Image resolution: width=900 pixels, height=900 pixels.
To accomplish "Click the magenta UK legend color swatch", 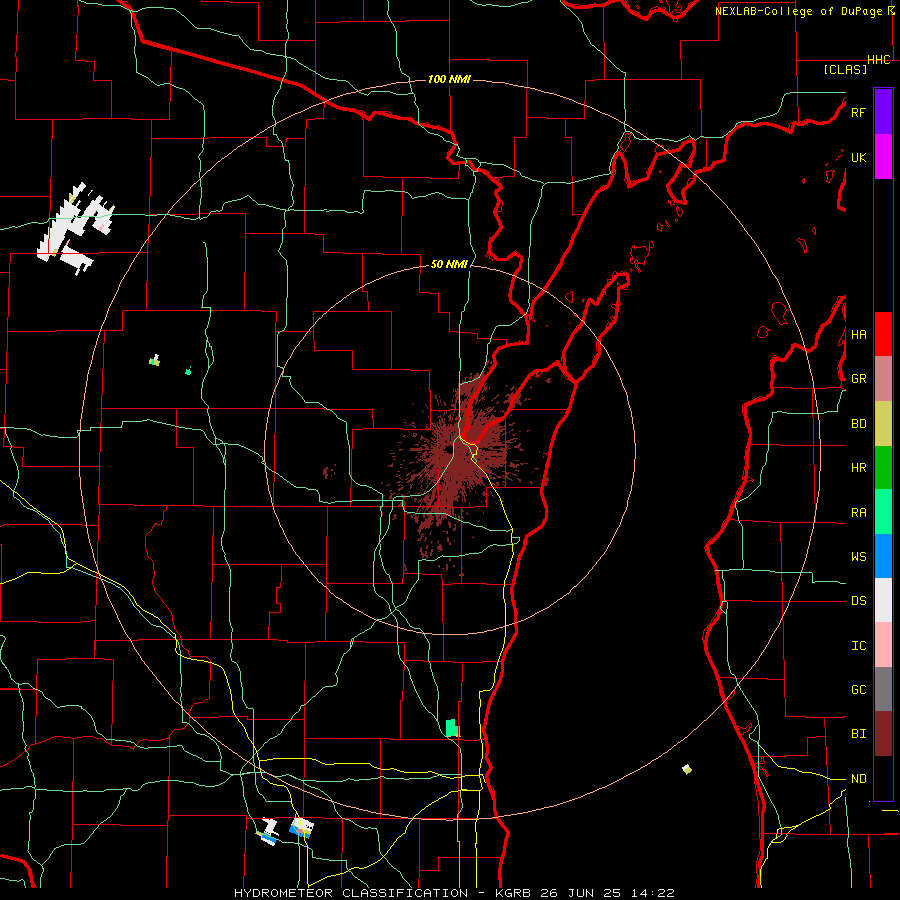I will [883, 157].
